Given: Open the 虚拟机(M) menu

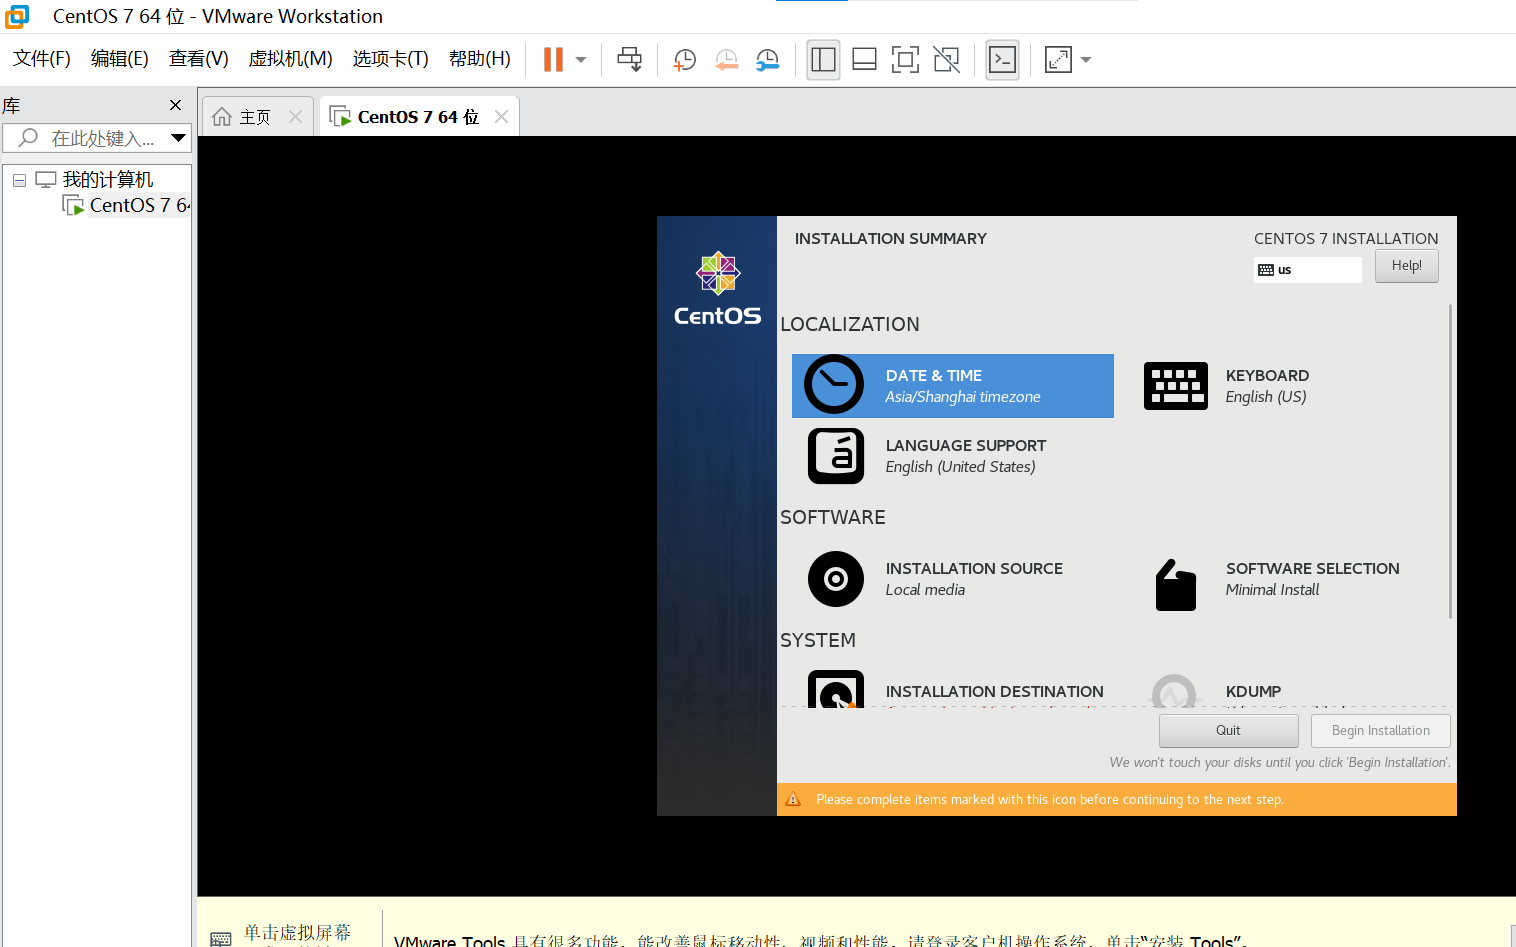Looking at the screenshot, I should point(291,59).
